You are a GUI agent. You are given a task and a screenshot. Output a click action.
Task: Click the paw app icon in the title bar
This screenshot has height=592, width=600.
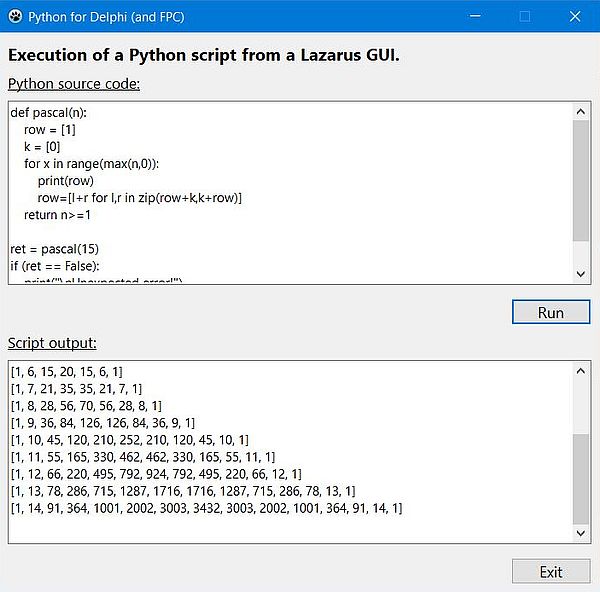pyautogui.click(x=15, y=16)
